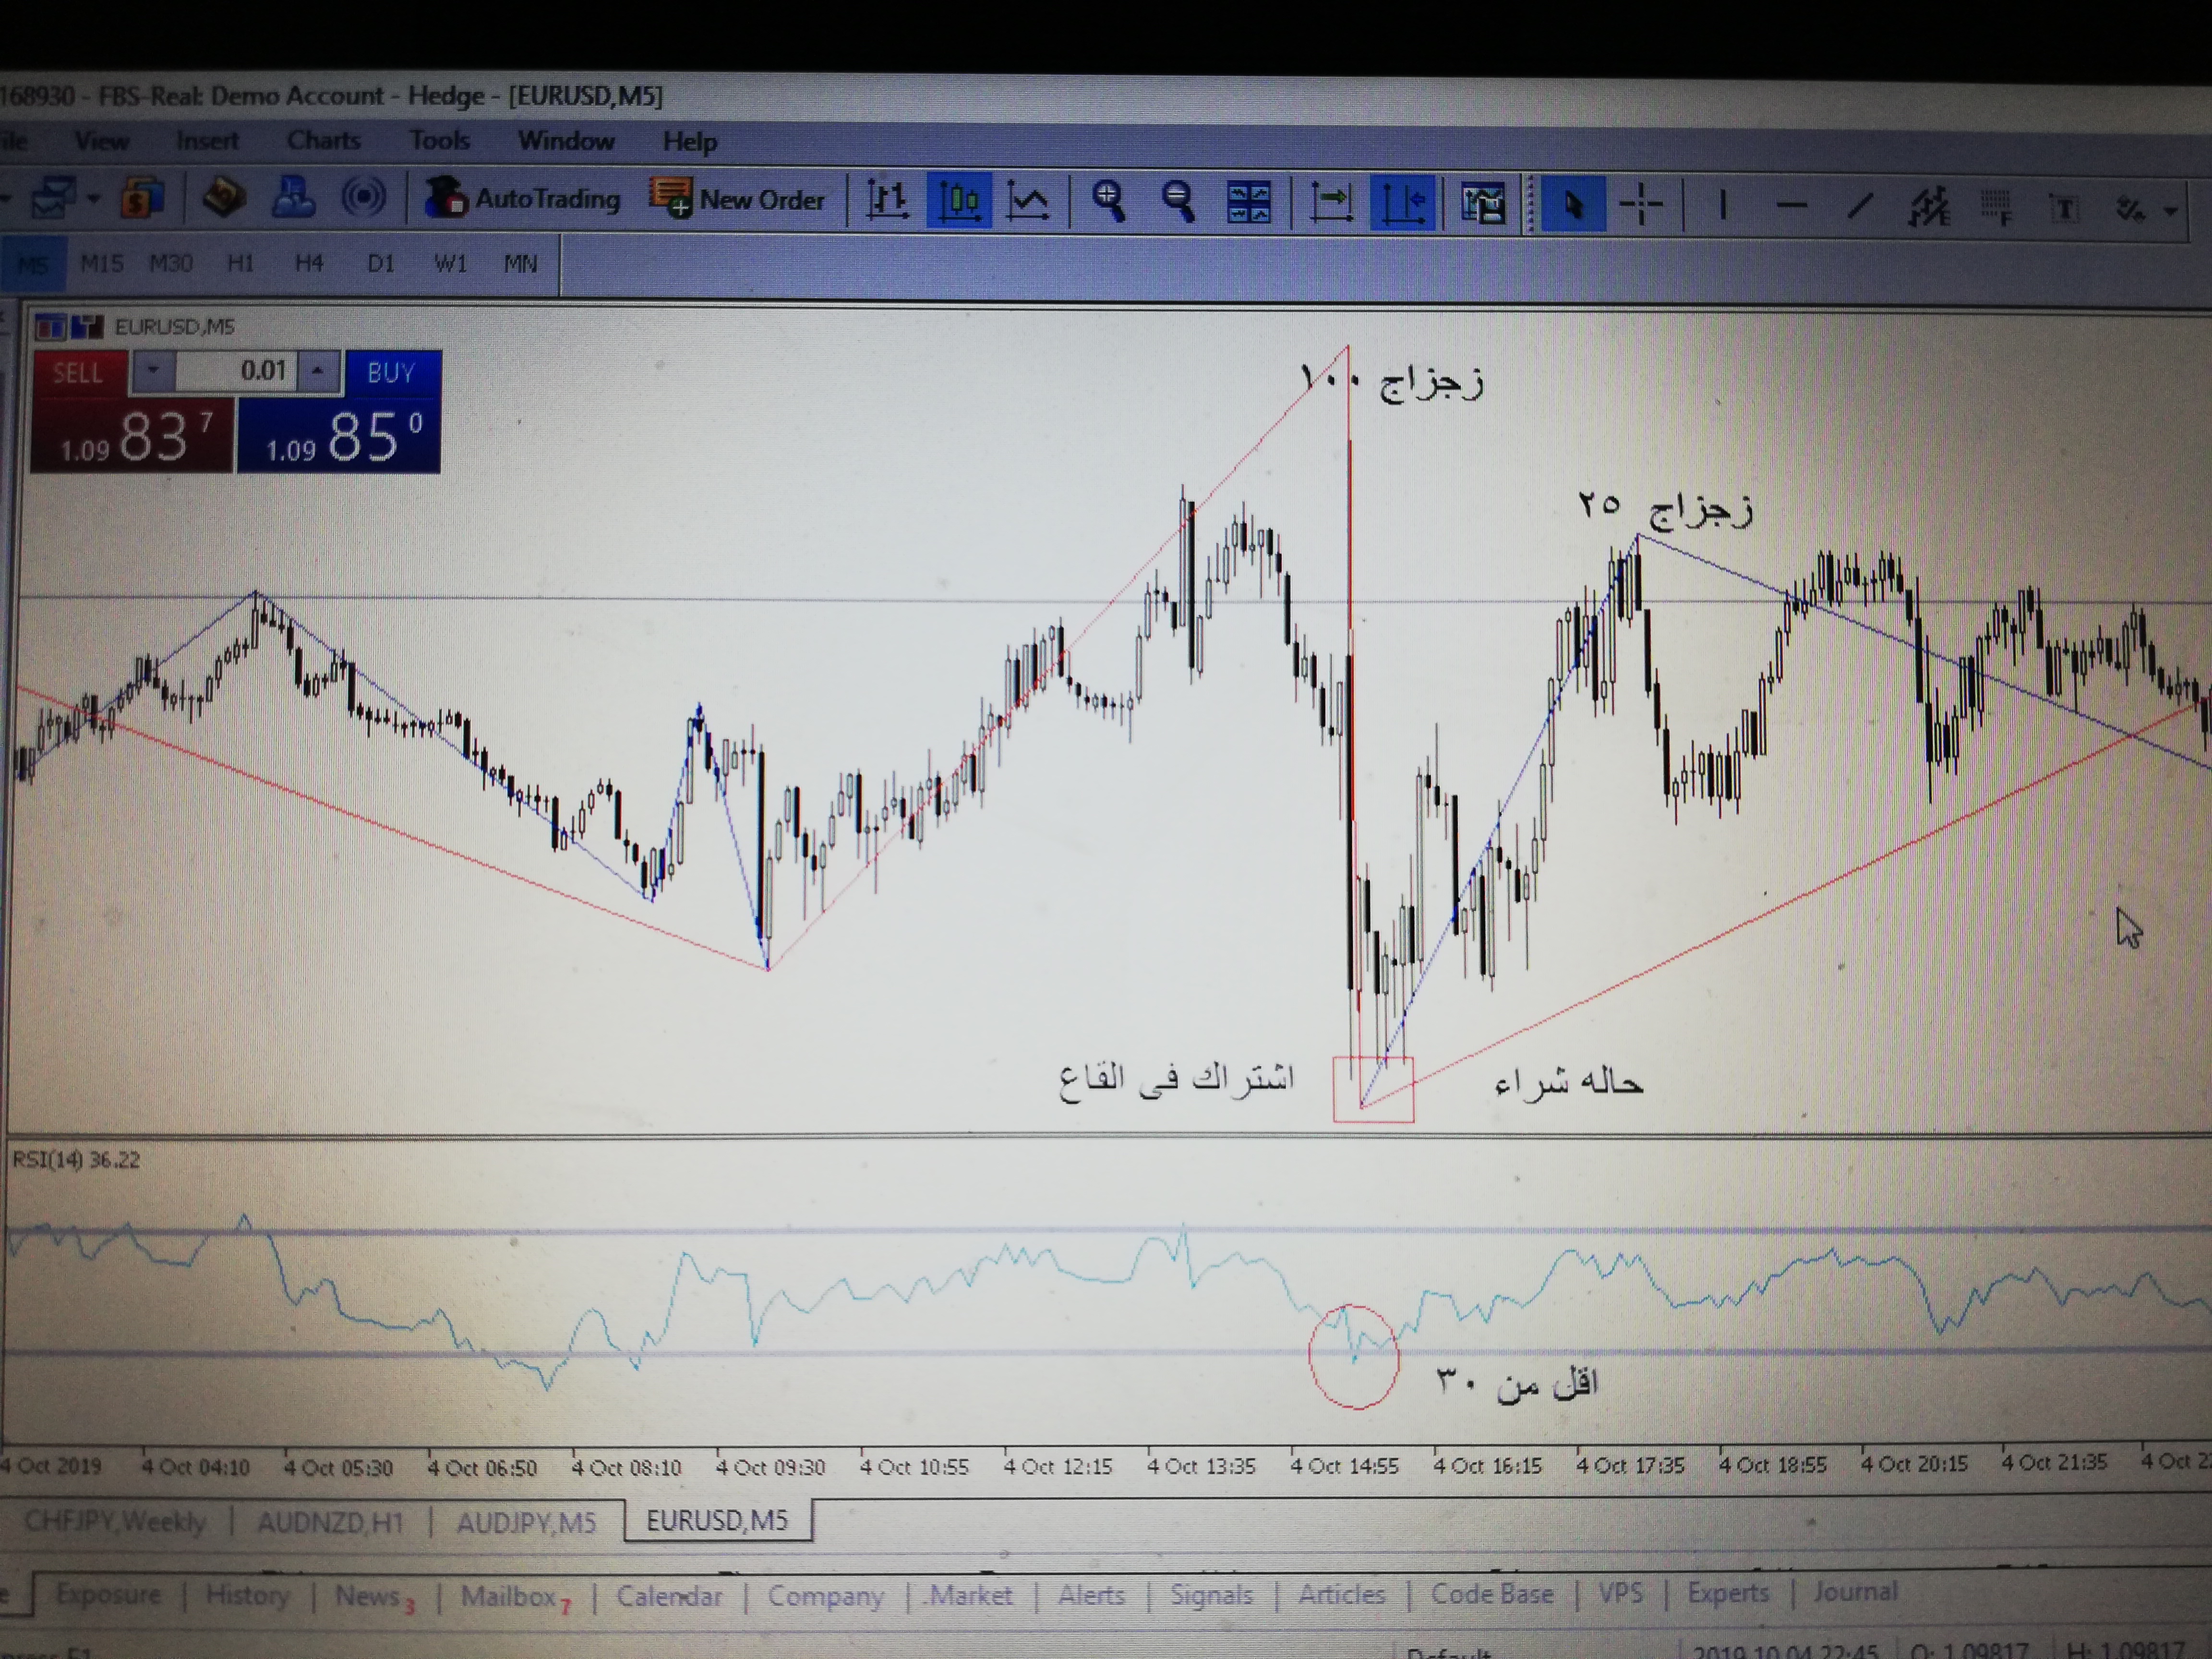Pick the trendline drawing tool
The width and height of the screenshot is (2212, 1659).
point(1859,207)
